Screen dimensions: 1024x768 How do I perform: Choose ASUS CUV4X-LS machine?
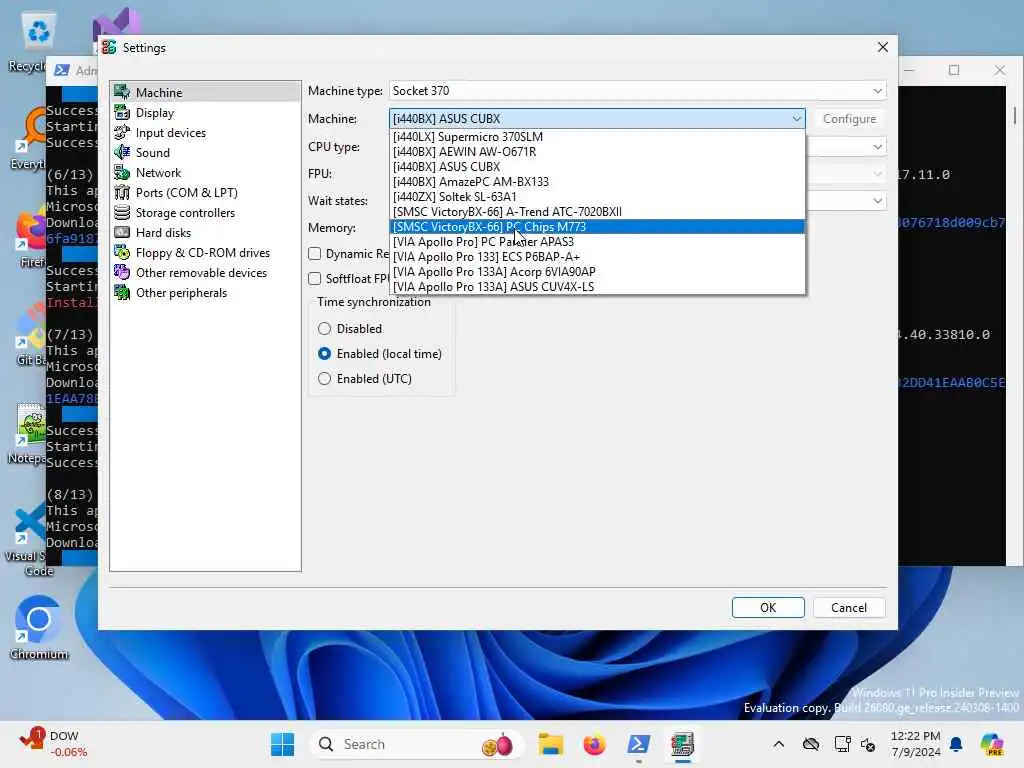click(x=598, y=287)
